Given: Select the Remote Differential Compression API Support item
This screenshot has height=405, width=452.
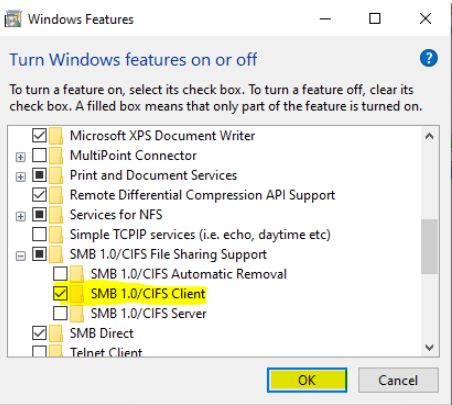Looking at the screenshot, I should tap(202, 195).
